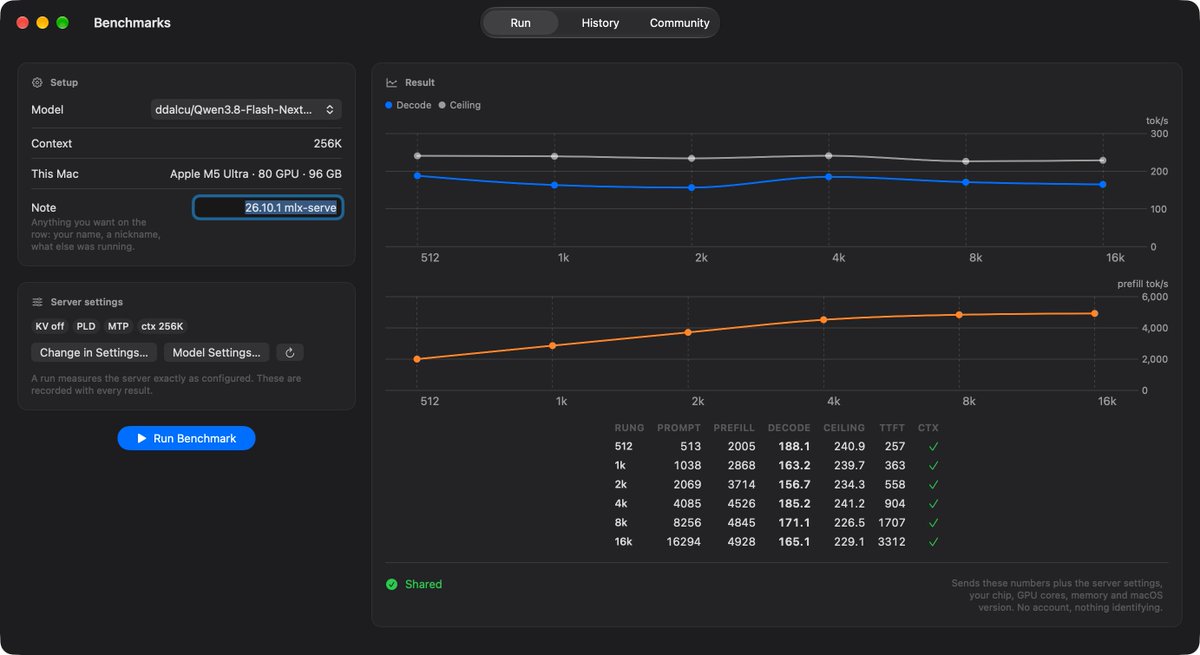Click the CTX column header

(x=928, y=428)
